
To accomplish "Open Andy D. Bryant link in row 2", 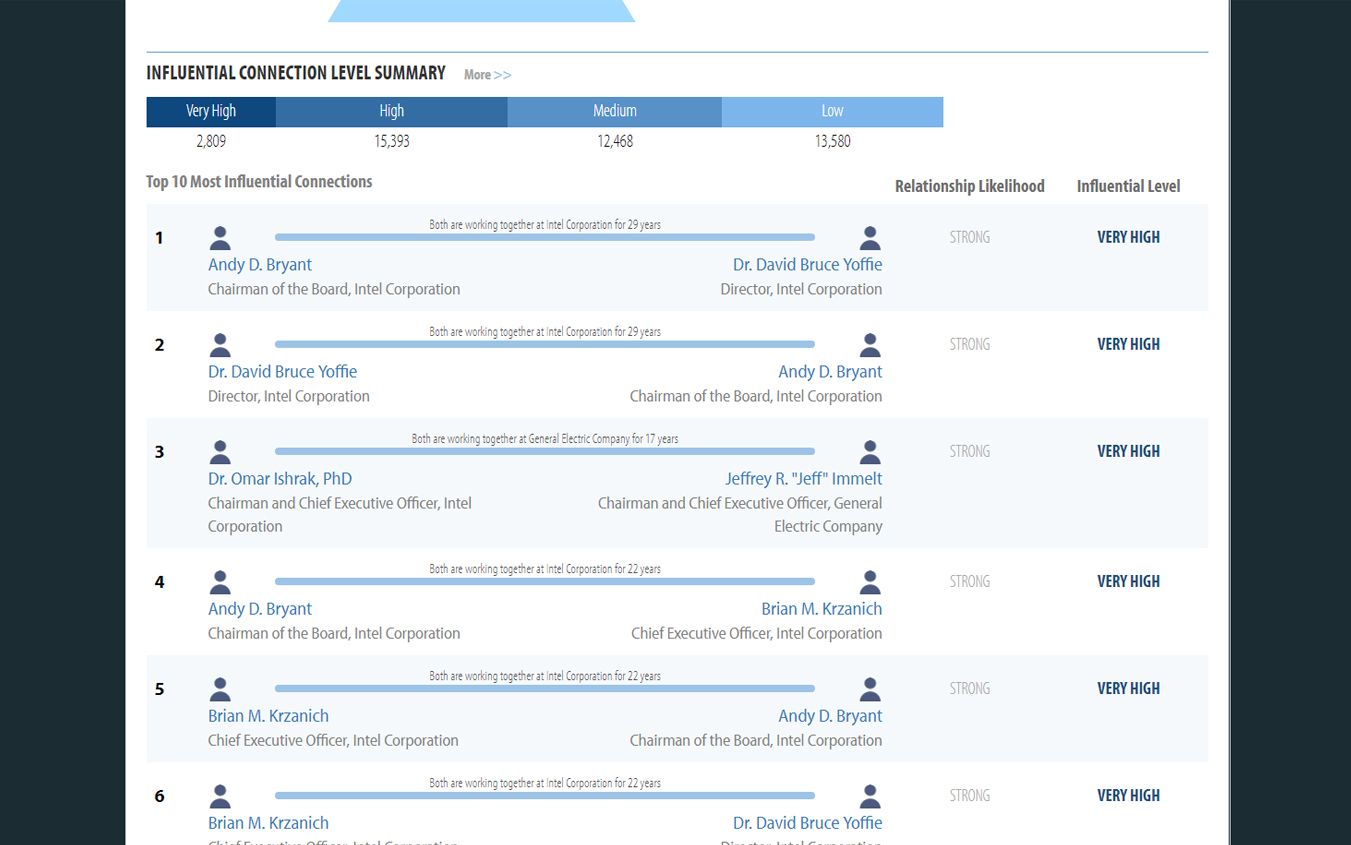I will [x=831, y=372].
